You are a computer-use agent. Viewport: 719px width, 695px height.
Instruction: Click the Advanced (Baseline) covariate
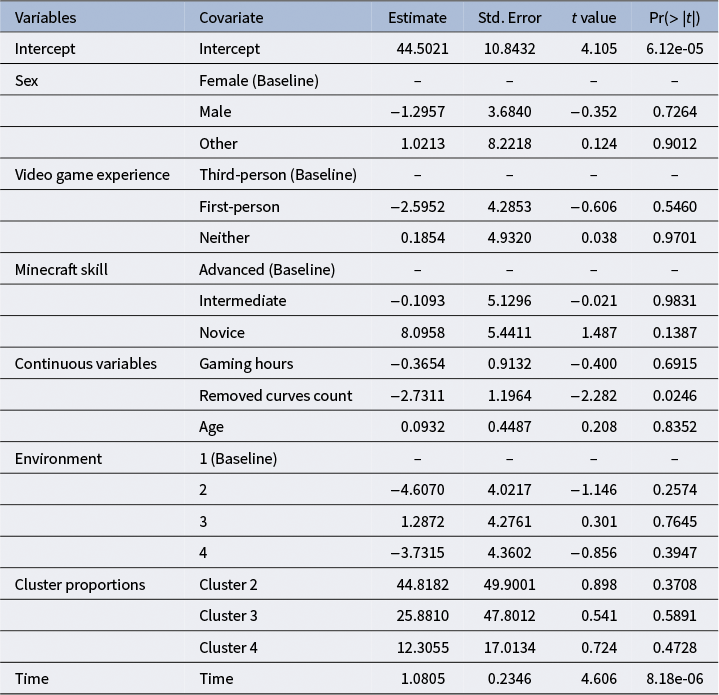267,270
